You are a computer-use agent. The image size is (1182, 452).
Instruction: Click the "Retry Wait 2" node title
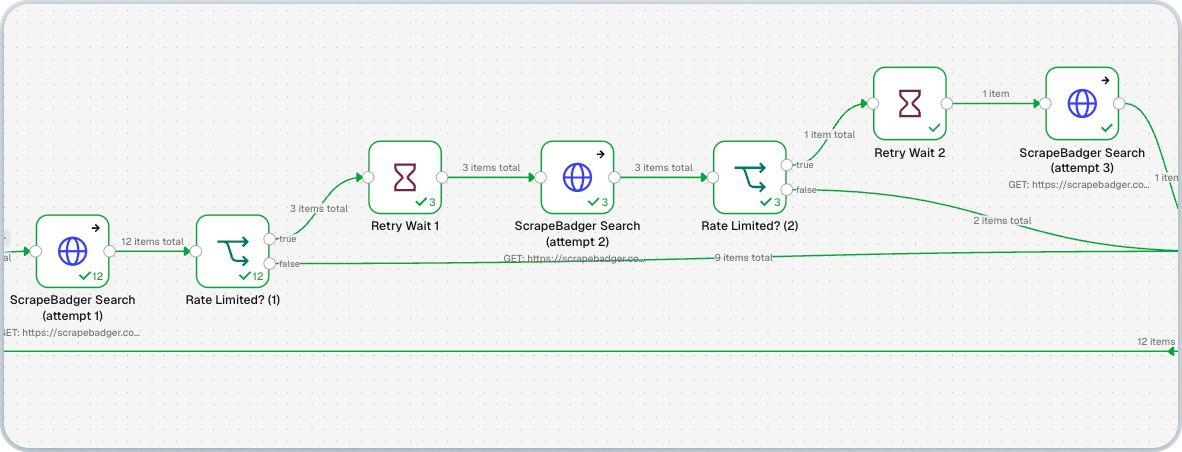pos(910,152)
